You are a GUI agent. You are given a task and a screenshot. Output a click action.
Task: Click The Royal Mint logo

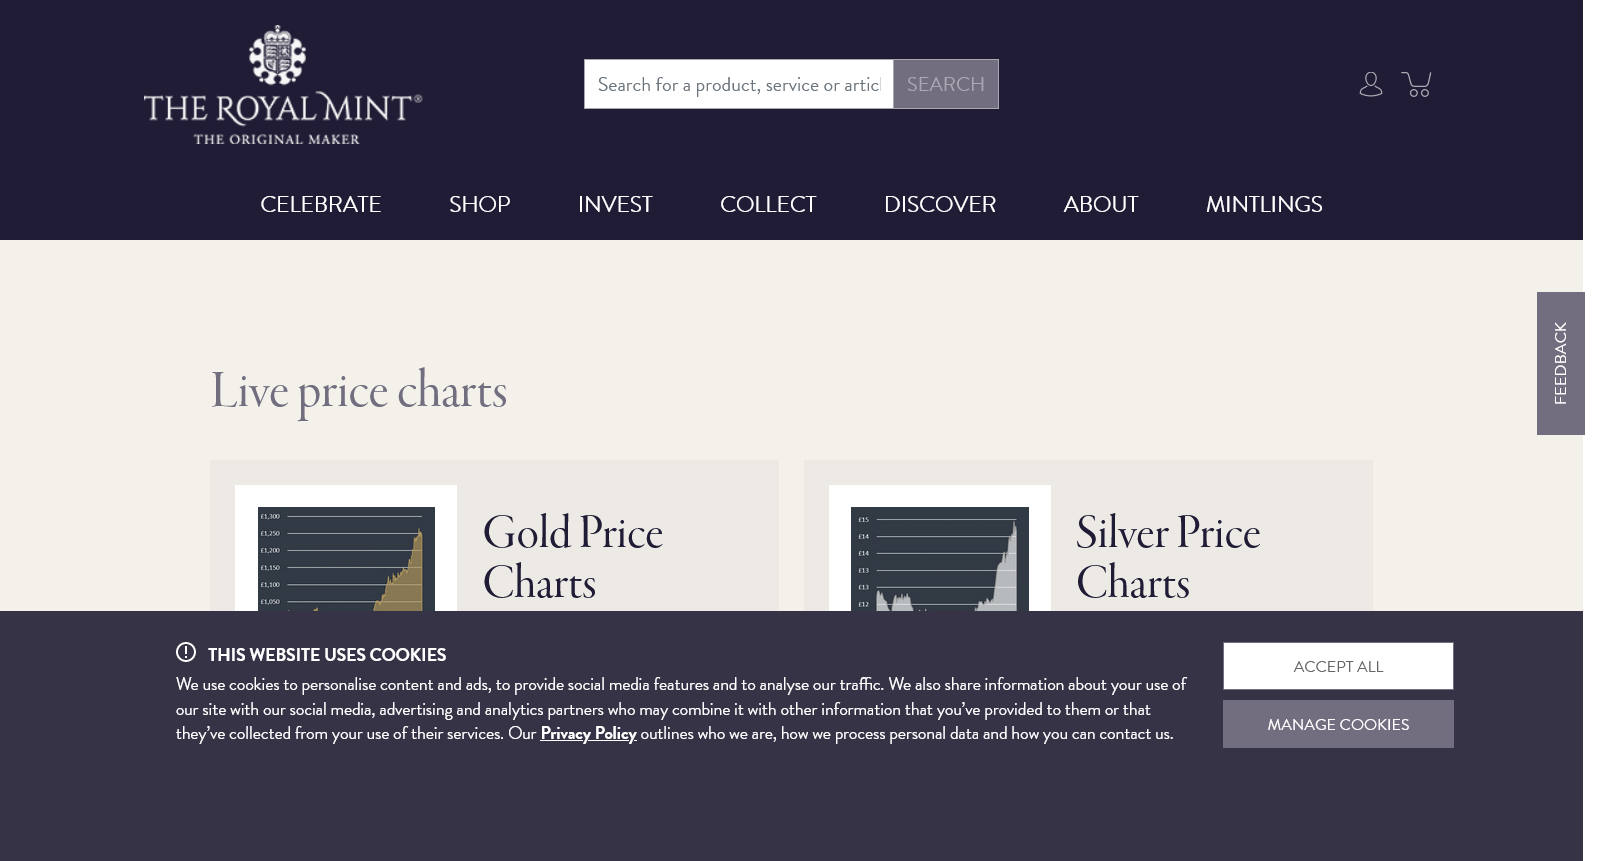tap(283, 86)
